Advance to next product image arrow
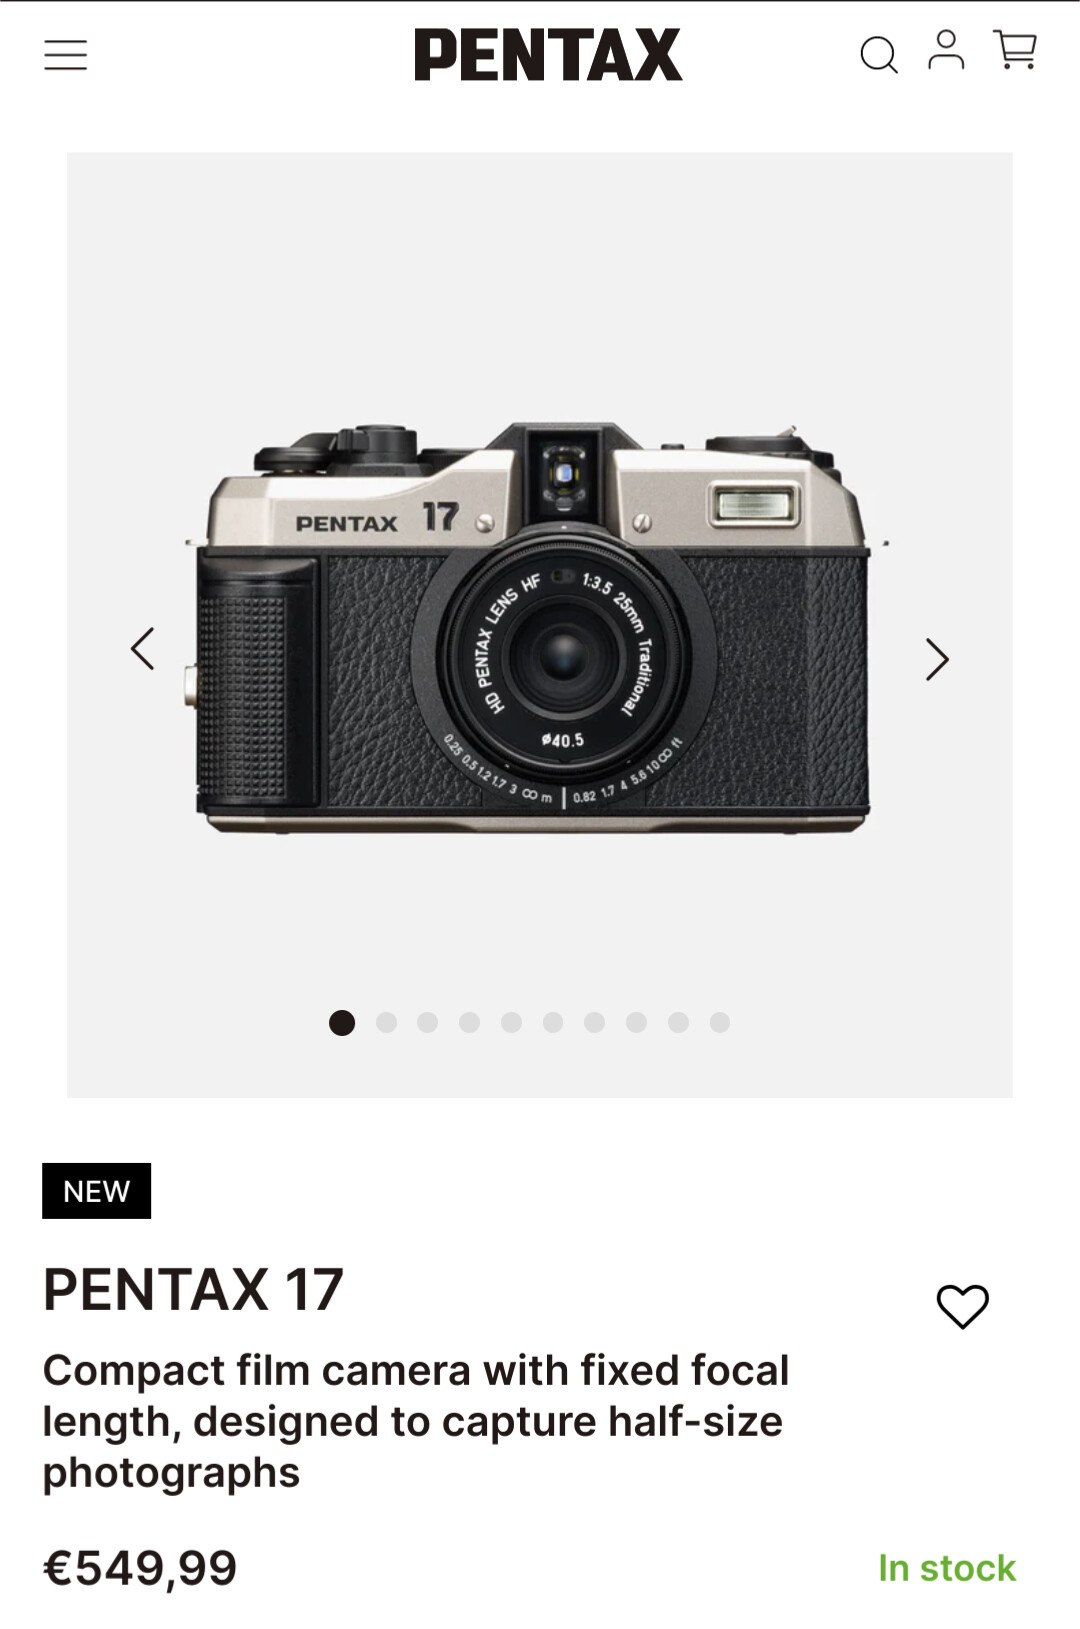1080x1629 pixels. point(936,659)
